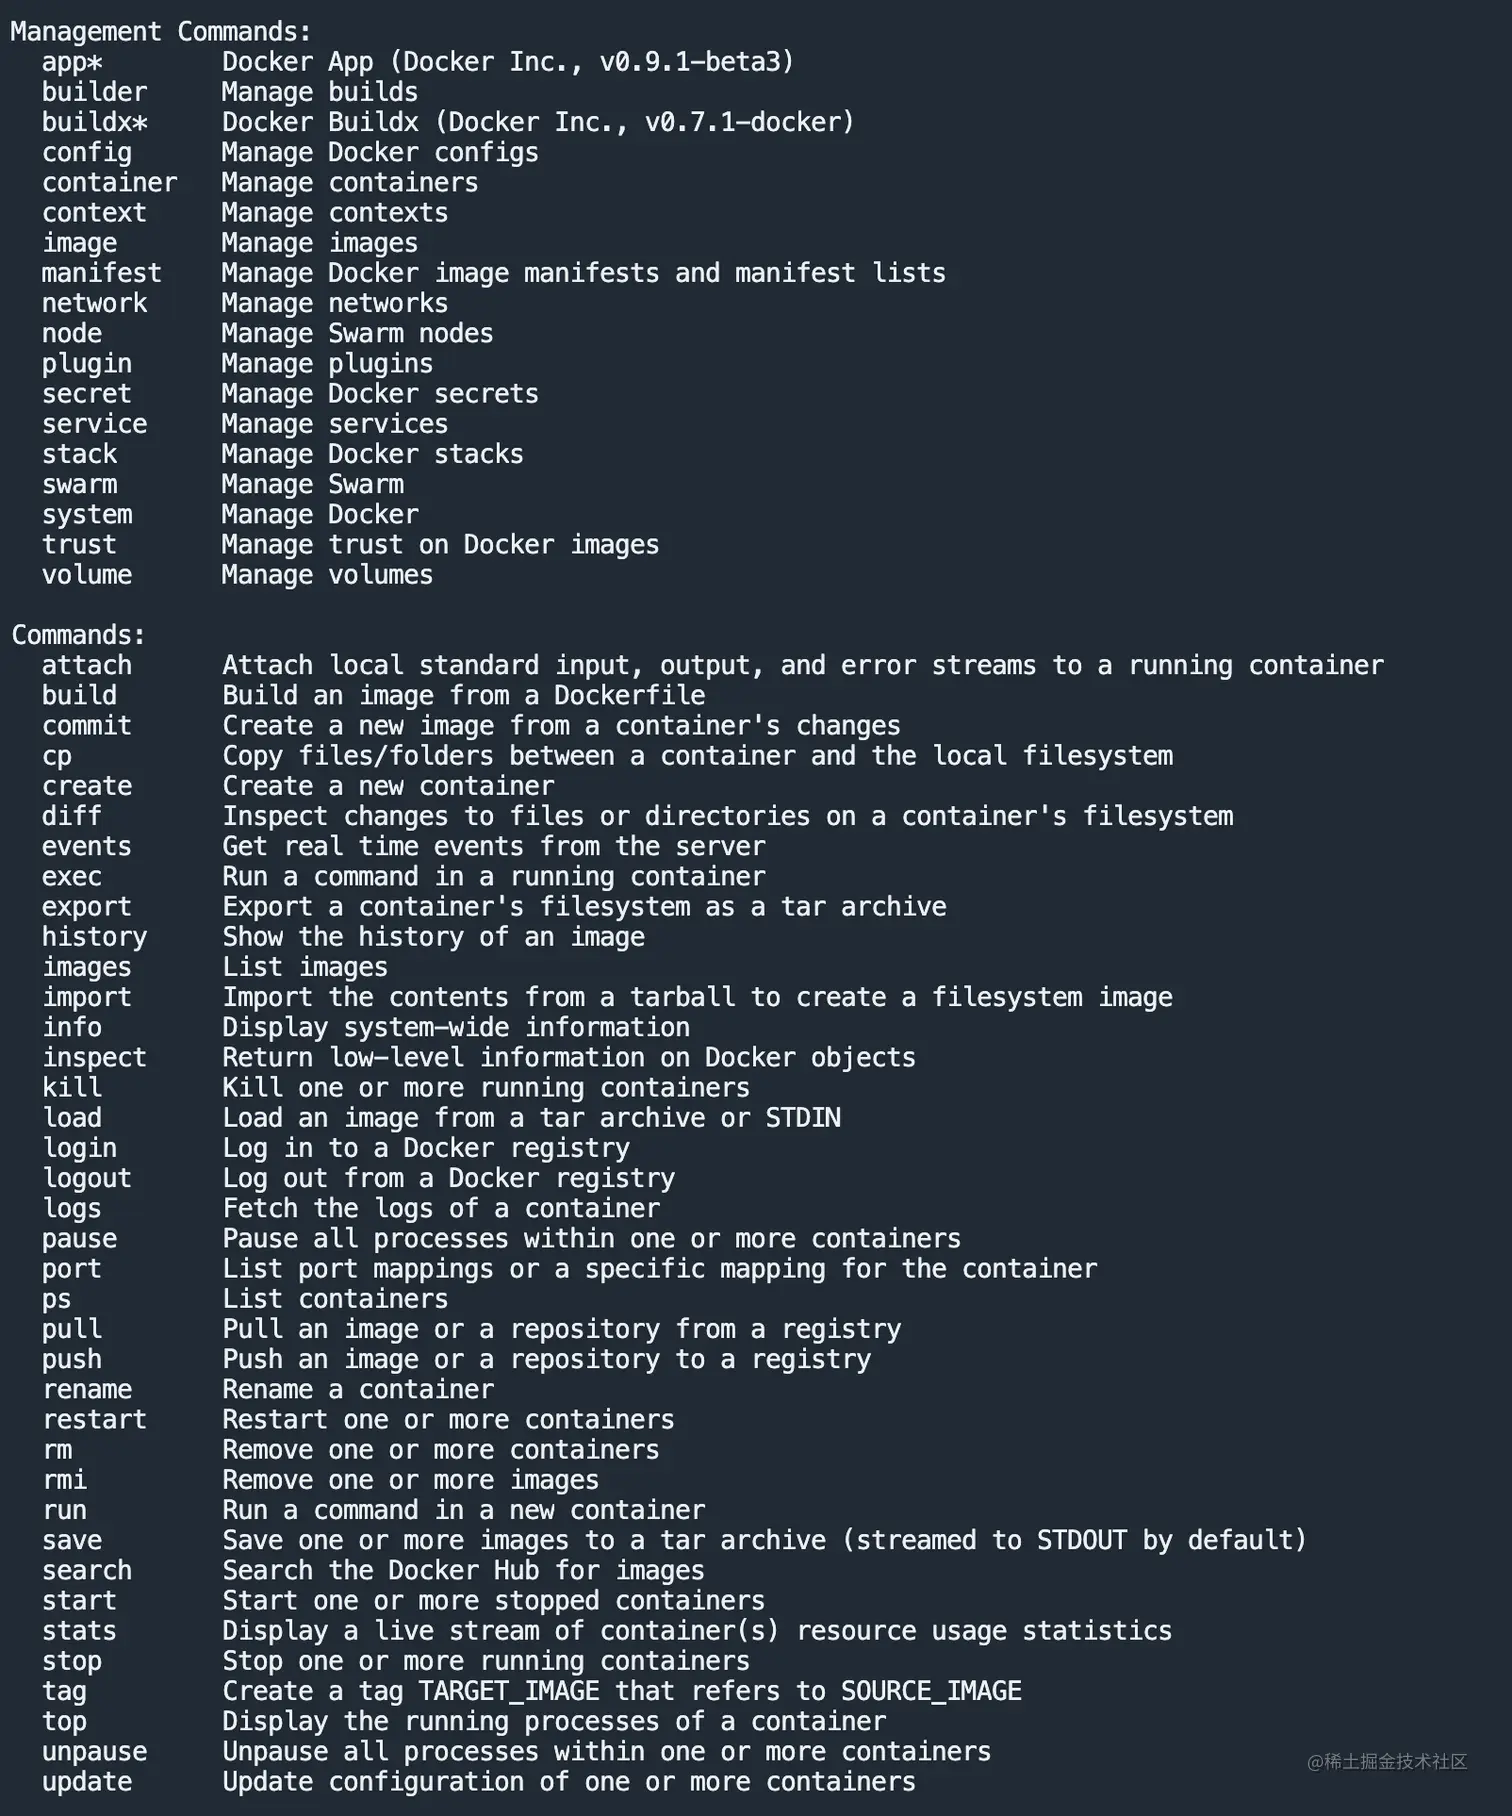Image resolution: width=1512 pixels, height=1816 pixels.
Task: Click the "search" command name
Action: click(x=87, y=1571)
